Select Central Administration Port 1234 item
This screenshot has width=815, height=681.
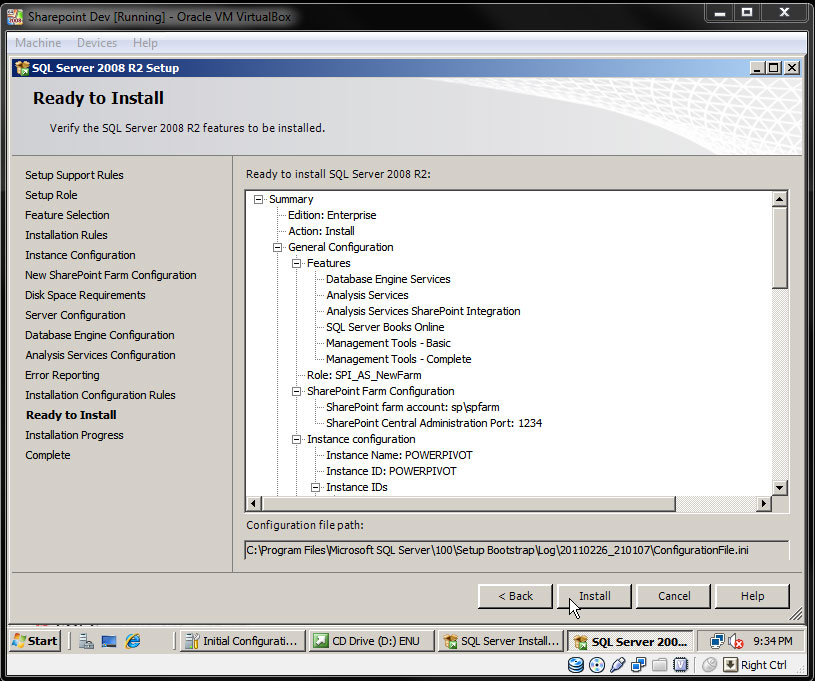click(434, 423)
